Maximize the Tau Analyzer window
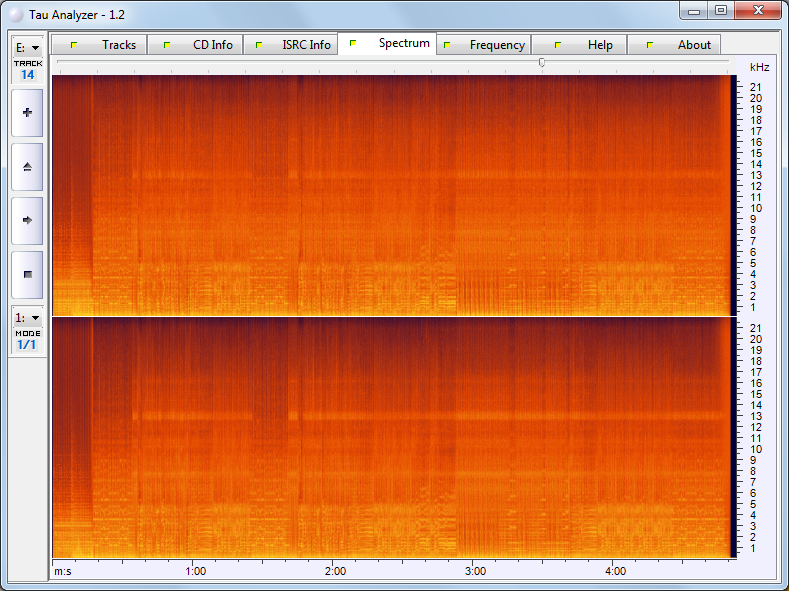Image resolution: width=789 pixels, height=591 pixels. 720,10
